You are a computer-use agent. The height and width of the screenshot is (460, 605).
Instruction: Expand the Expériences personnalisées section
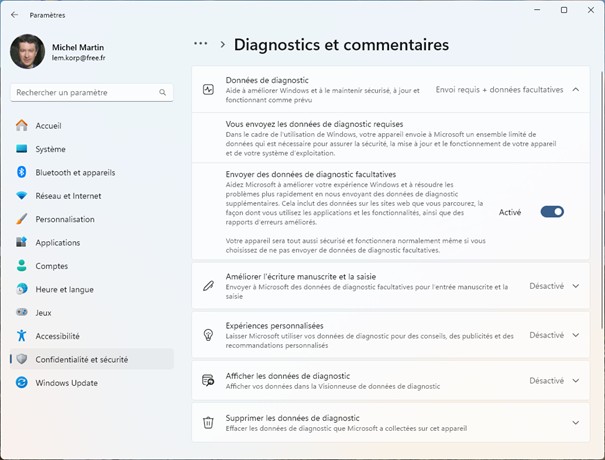(575, 335)
